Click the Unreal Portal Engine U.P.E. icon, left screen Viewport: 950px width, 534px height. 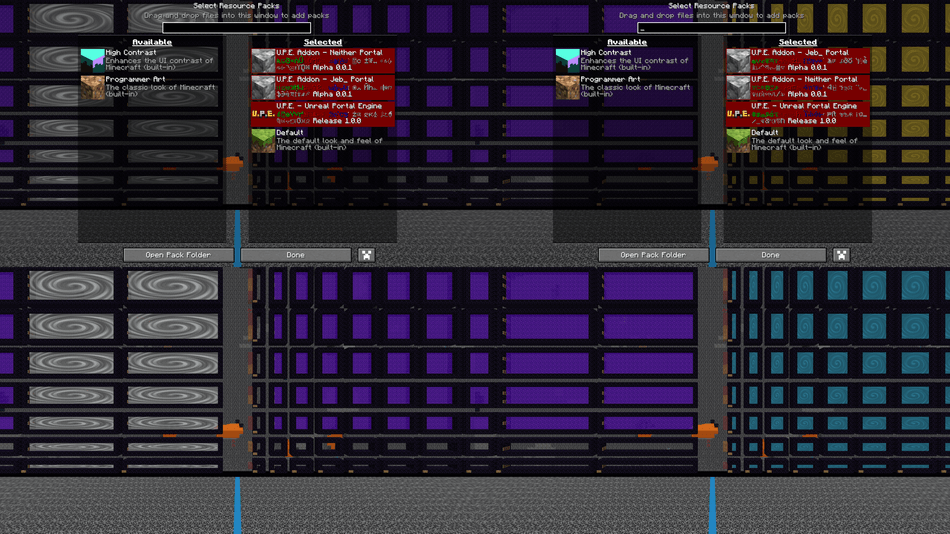coord(264,114)
